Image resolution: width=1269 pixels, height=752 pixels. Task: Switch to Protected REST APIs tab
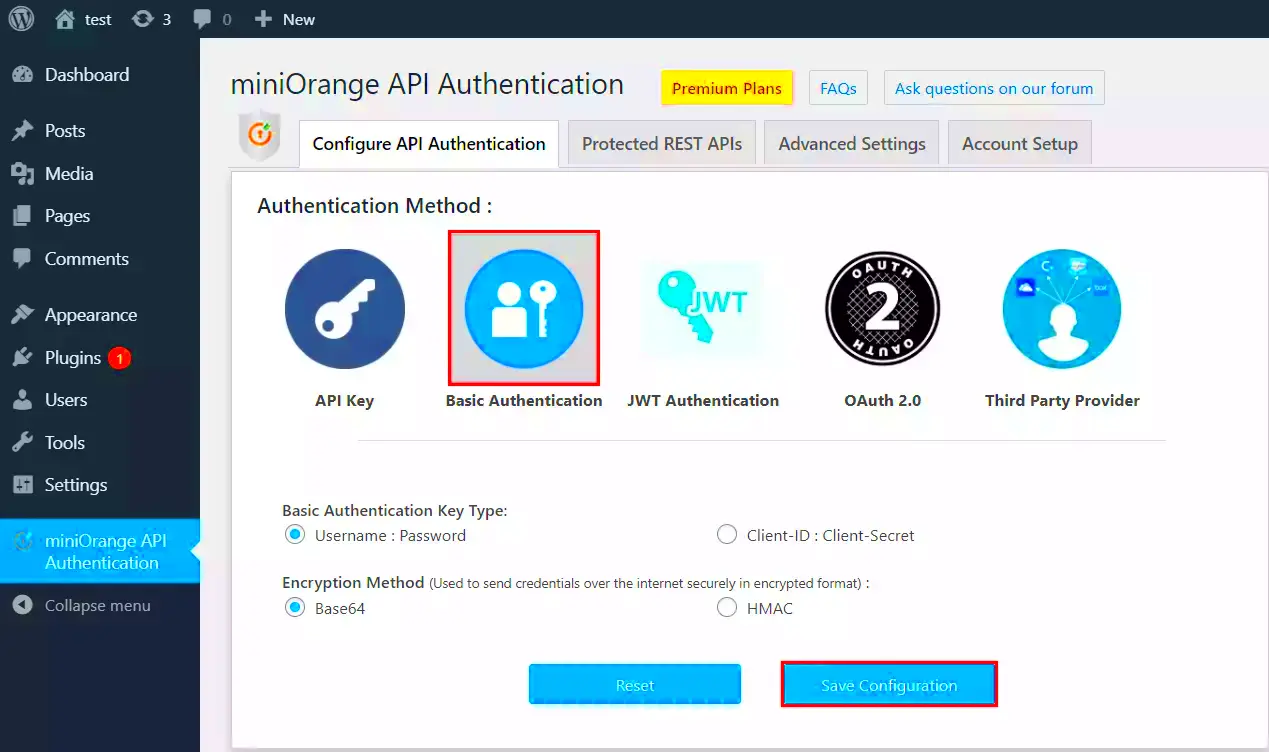pos(662,144)
